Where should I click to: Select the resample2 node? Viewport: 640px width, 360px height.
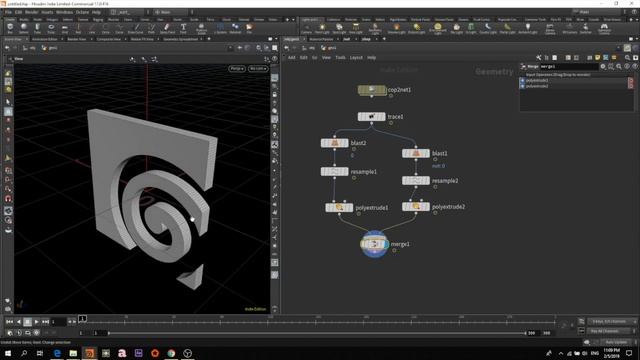pyautogui.click(x=416, y=180)
